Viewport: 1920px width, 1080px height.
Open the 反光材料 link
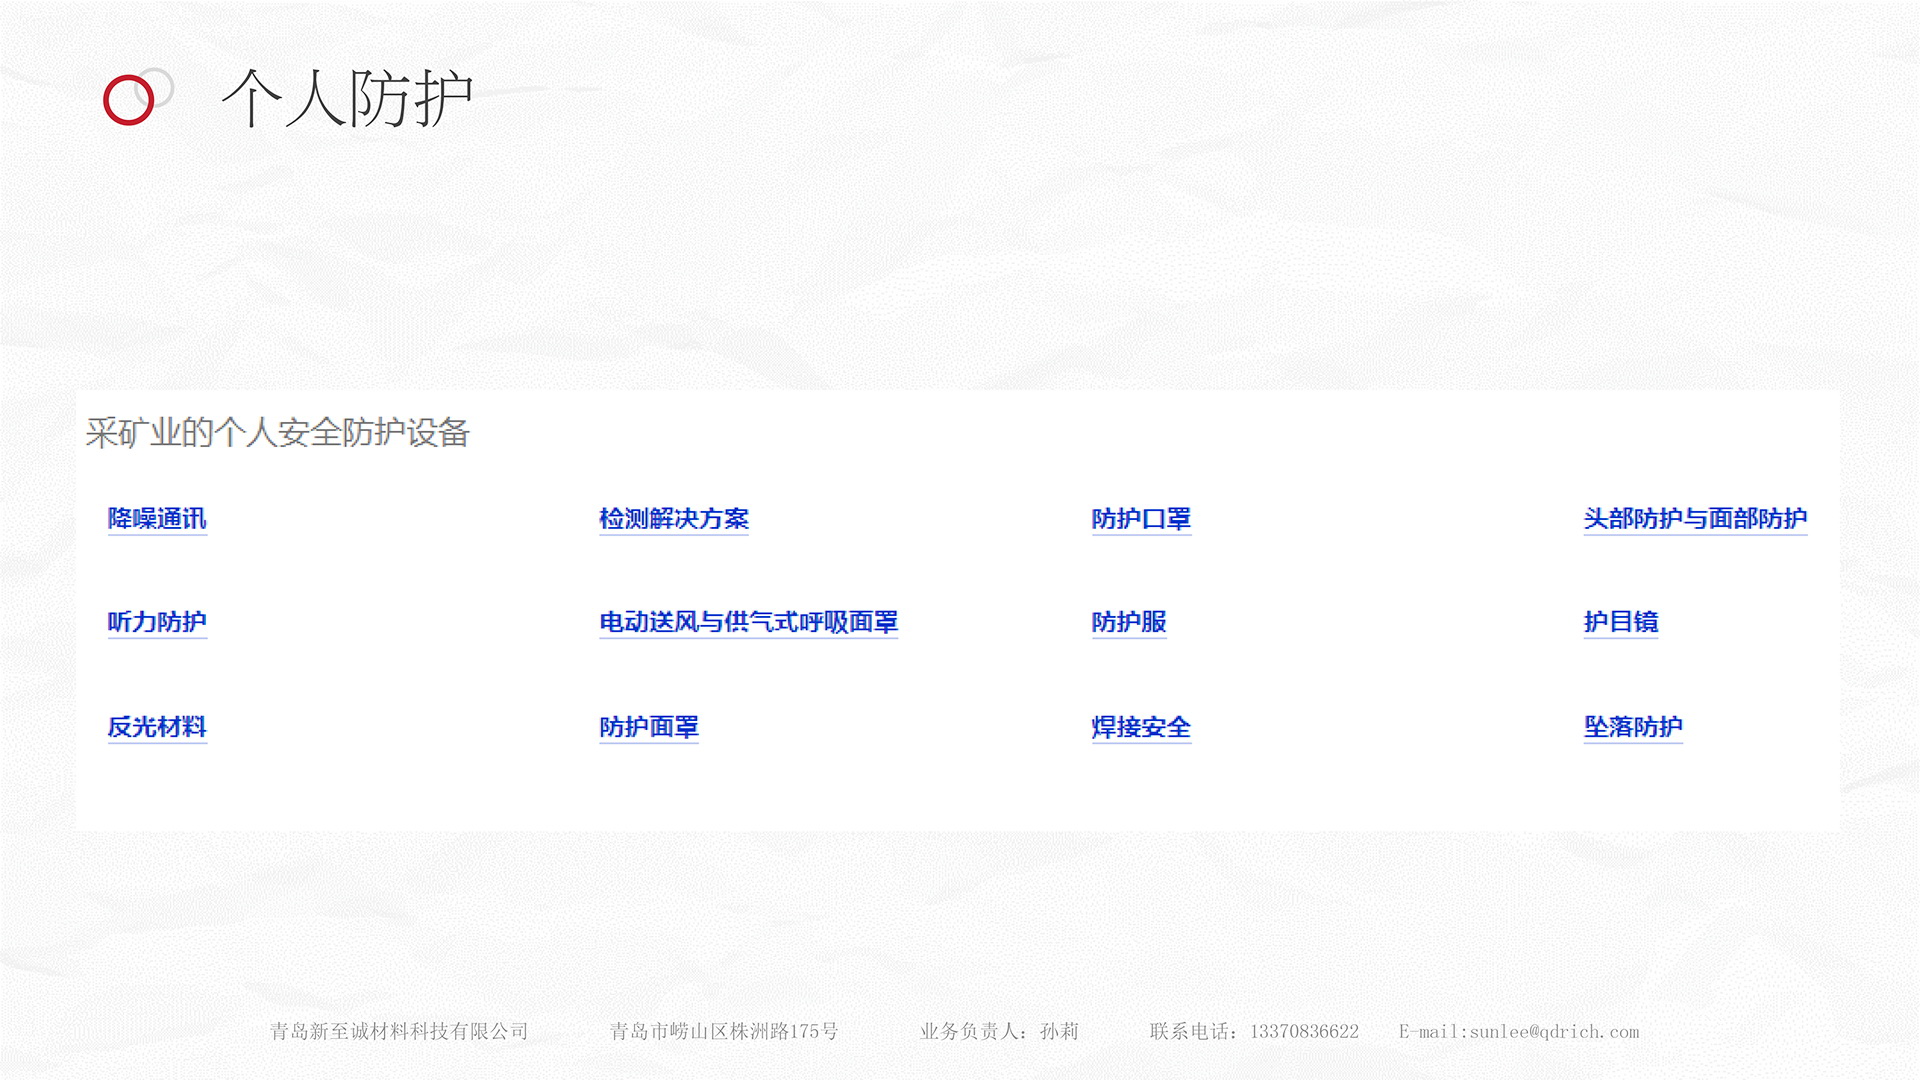pos(157,727)
